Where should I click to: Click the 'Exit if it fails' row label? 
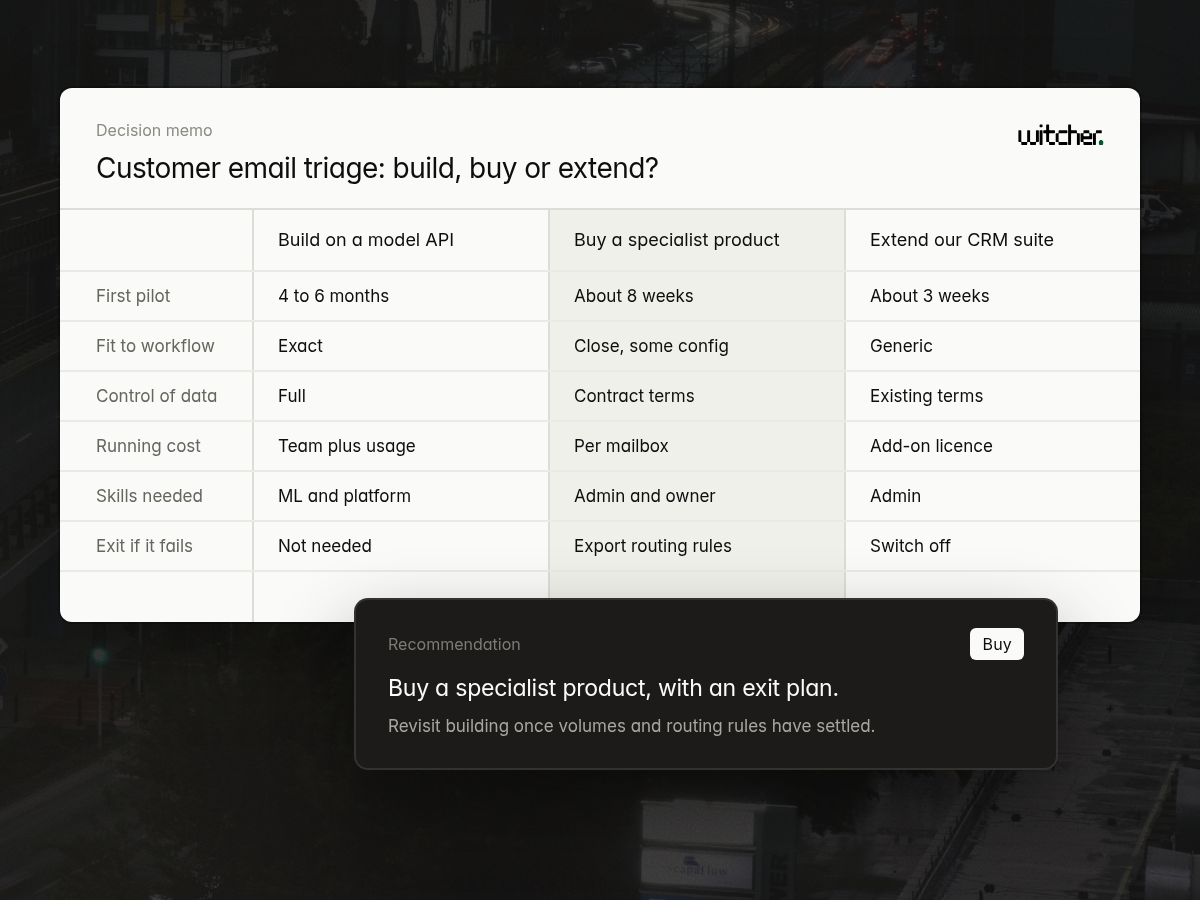(144, 546)
